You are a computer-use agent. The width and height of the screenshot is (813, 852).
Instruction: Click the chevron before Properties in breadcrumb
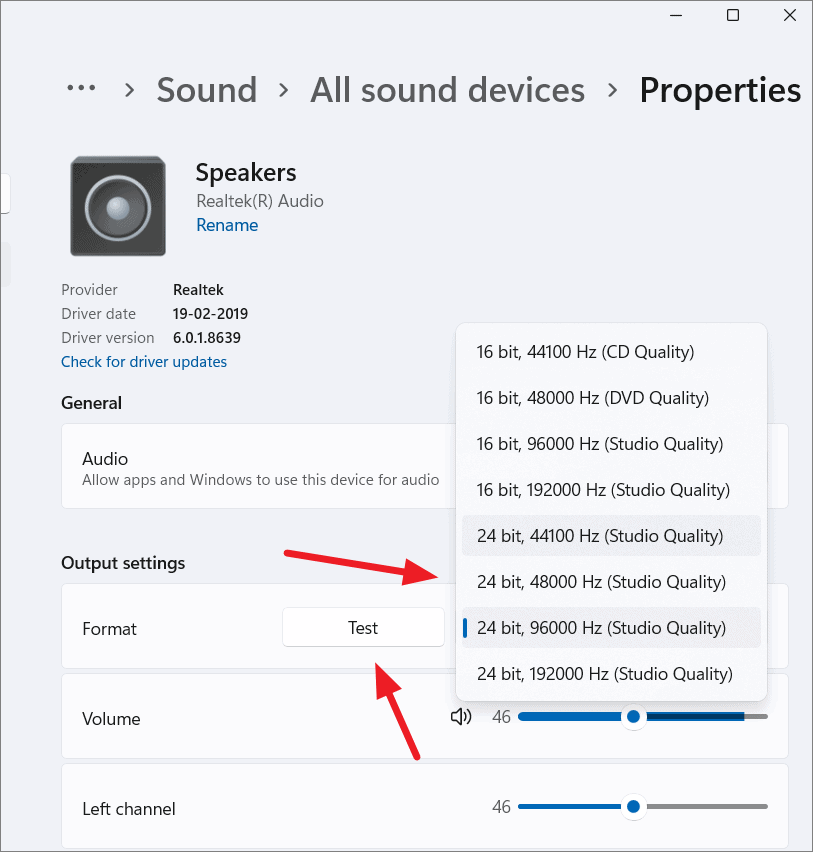611,90
